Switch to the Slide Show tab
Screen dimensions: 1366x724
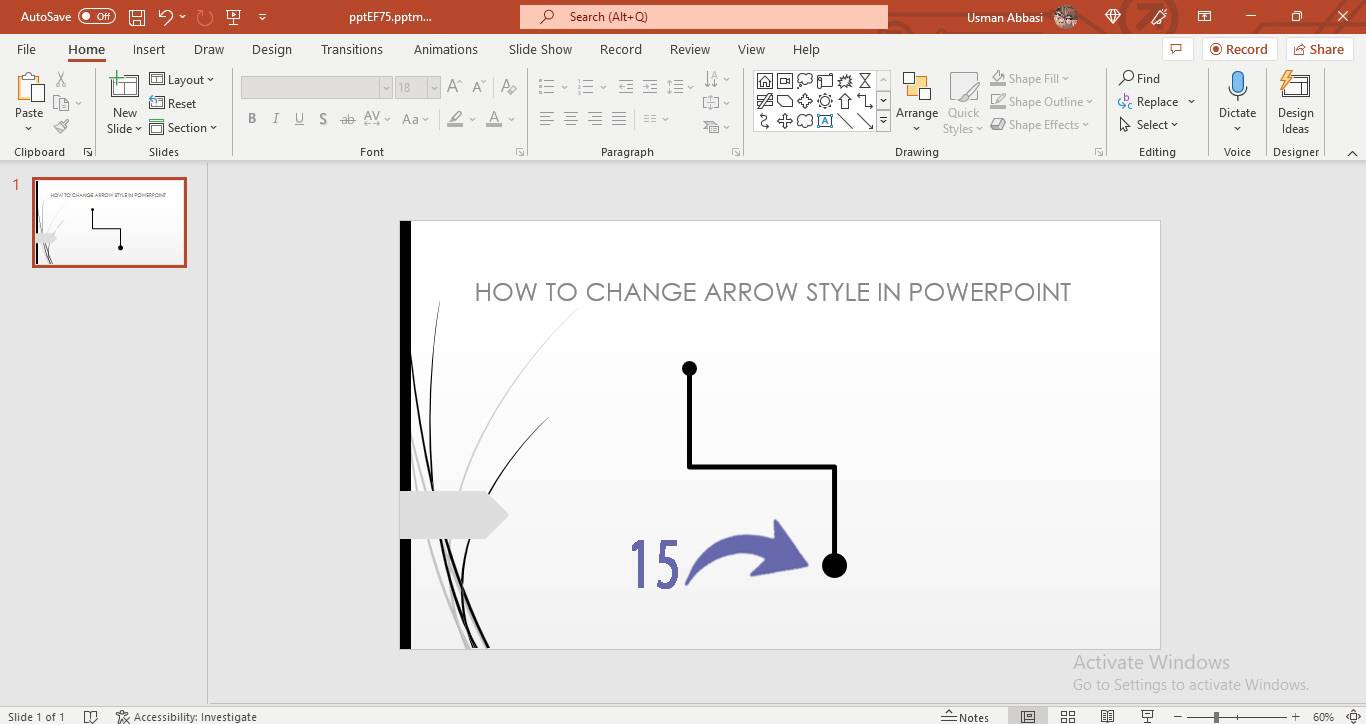pos(540,49)
